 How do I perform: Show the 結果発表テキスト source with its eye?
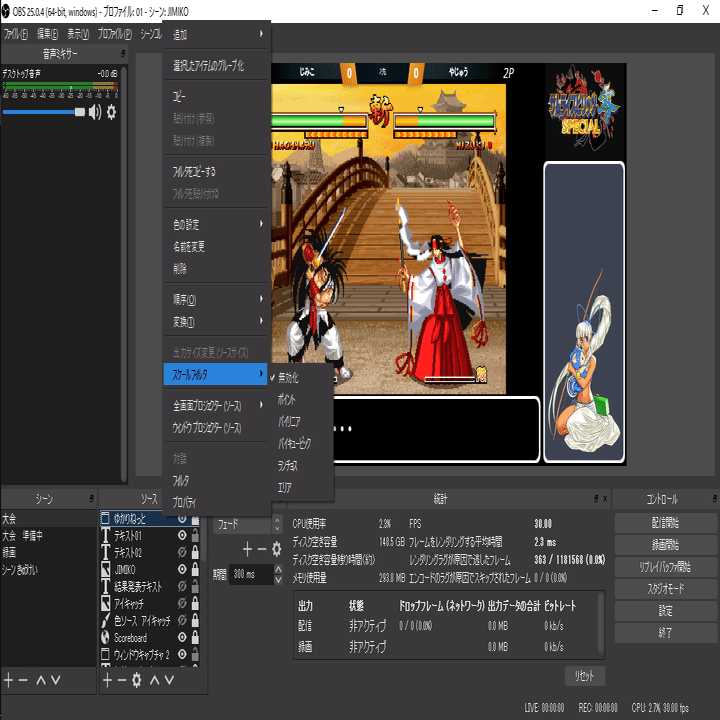pos(182,586)
